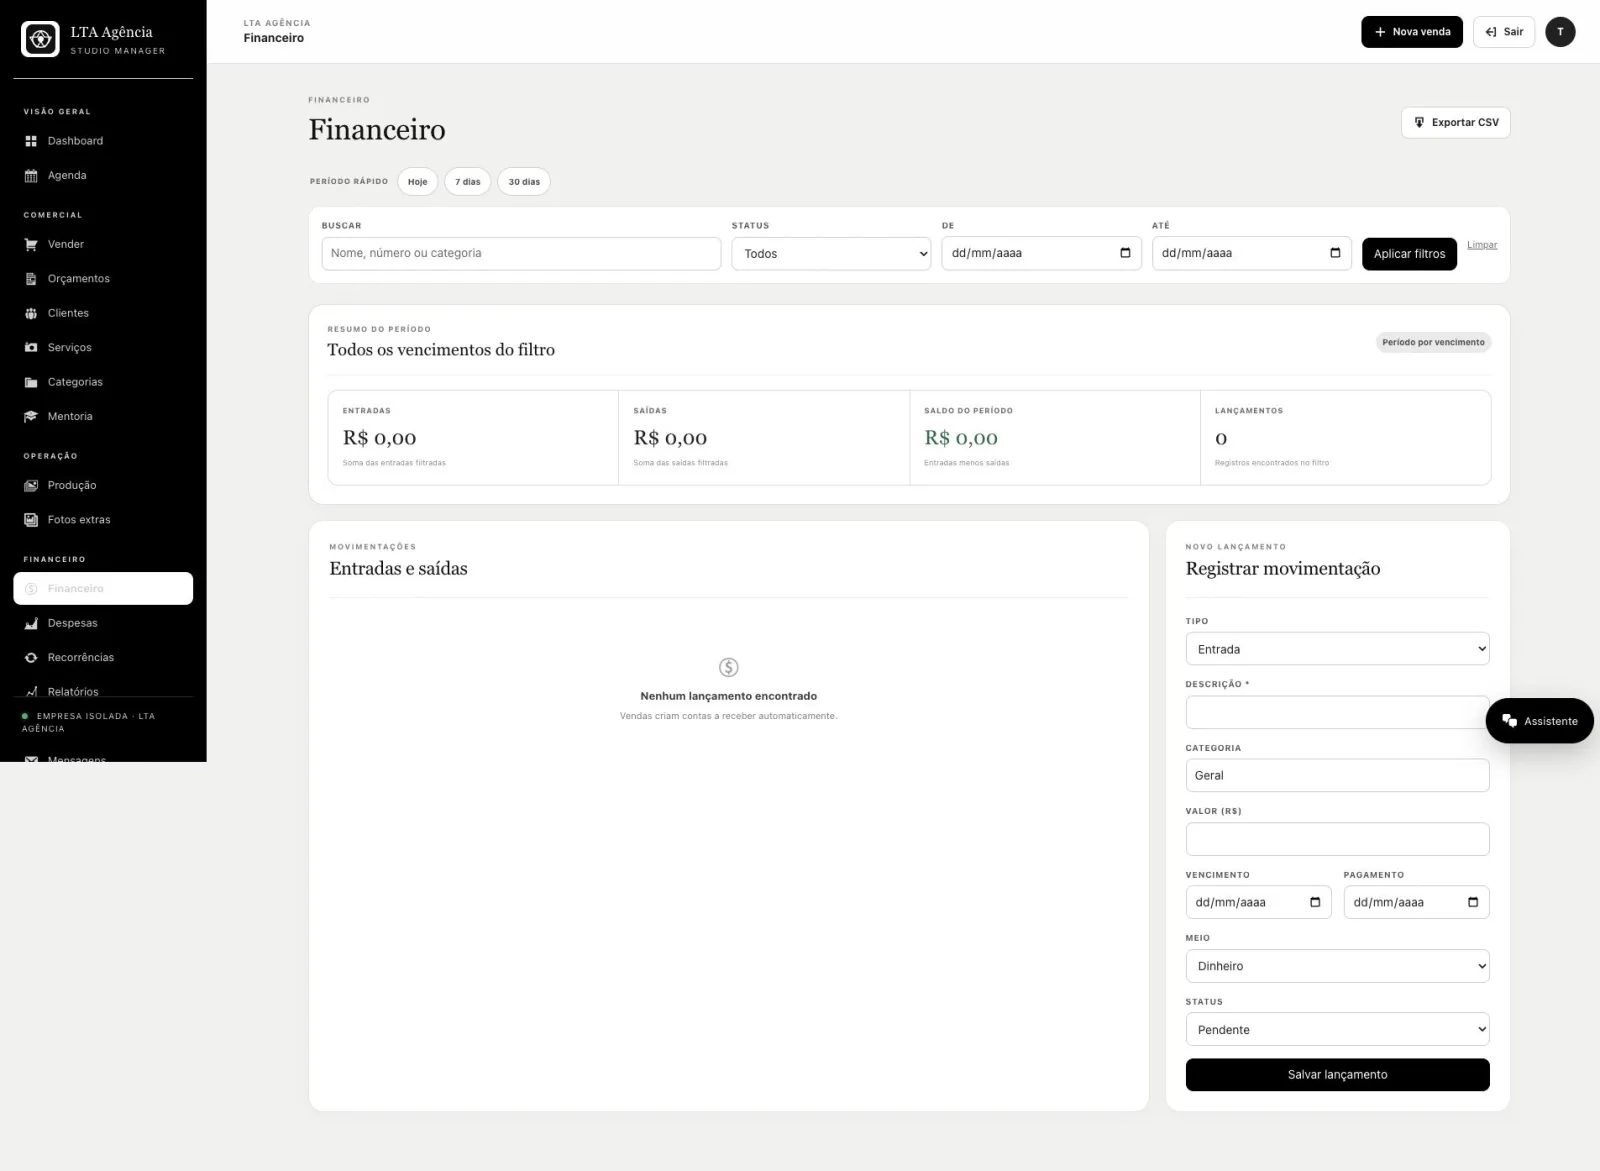
Task: Open Despesas menu item
Action: [103, 623]
